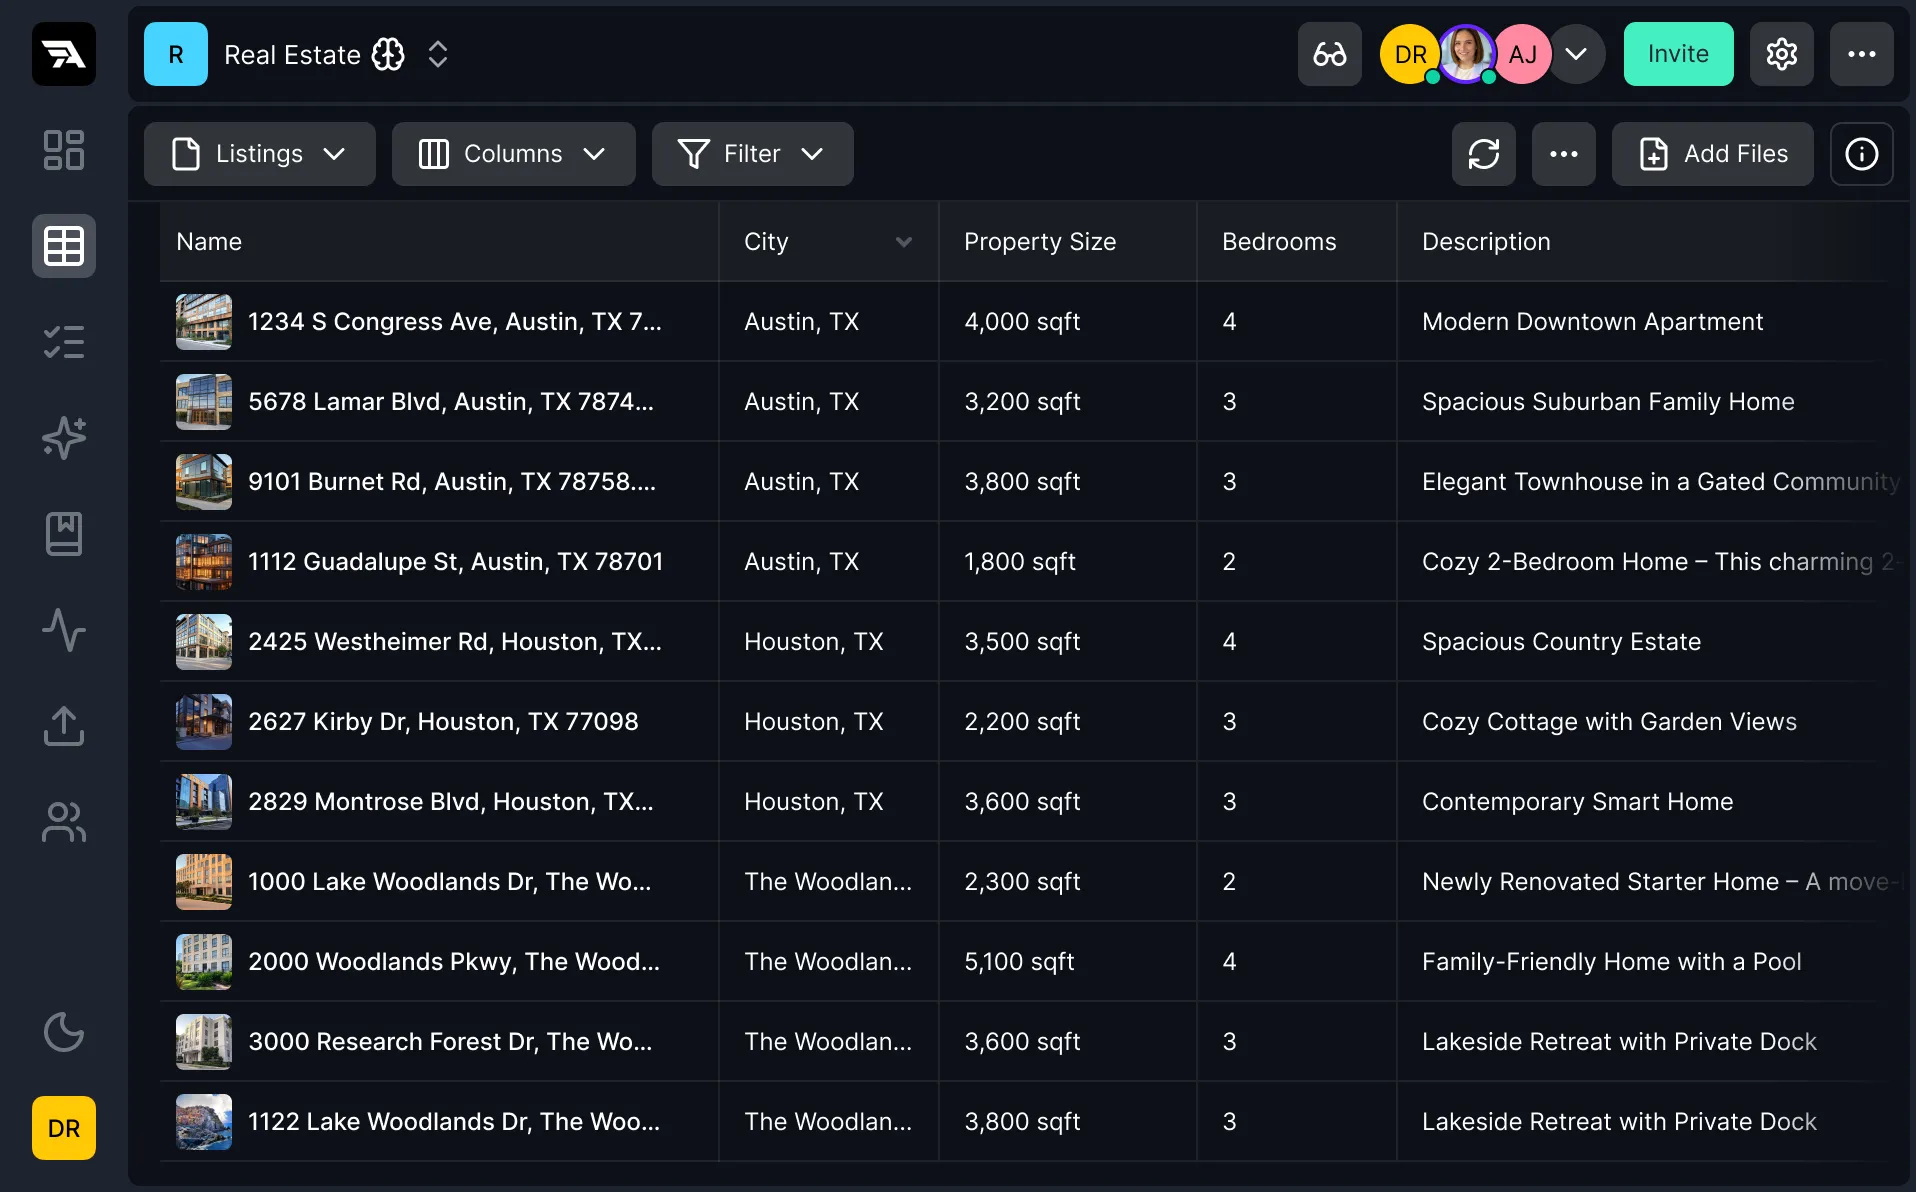Open the bookmarks panel in sidebar
Image resolution: width=1916 pixels, height=1192 pixels.
pos(63,533)
